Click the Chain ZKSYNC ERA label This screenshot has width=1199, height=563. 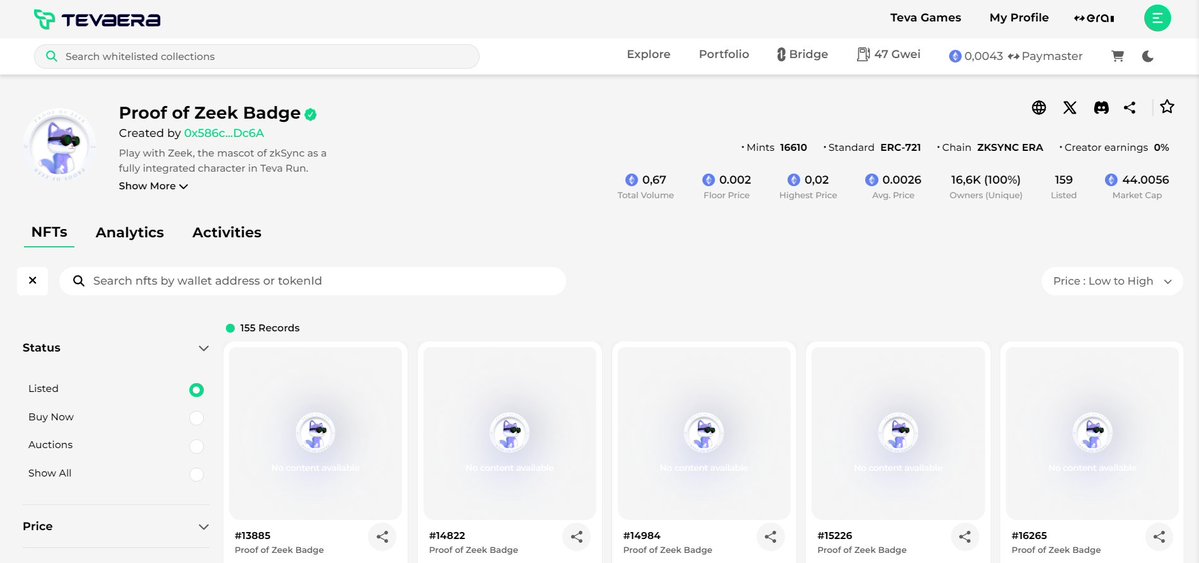(x=990, y=148)
